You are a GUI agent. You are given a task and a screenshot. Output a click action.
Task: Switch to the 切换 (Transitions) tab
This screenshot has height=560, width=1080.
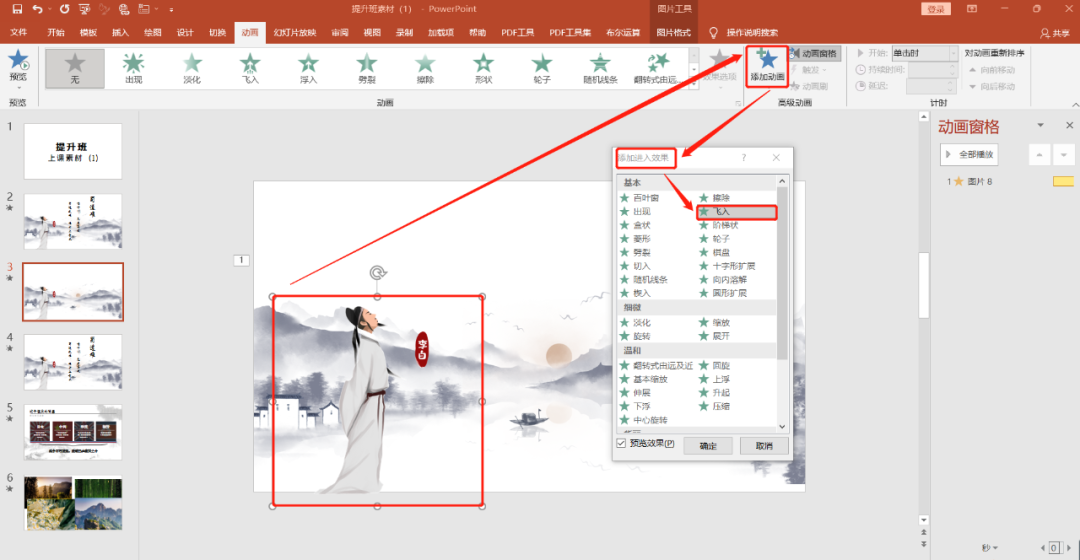[217, 32]
